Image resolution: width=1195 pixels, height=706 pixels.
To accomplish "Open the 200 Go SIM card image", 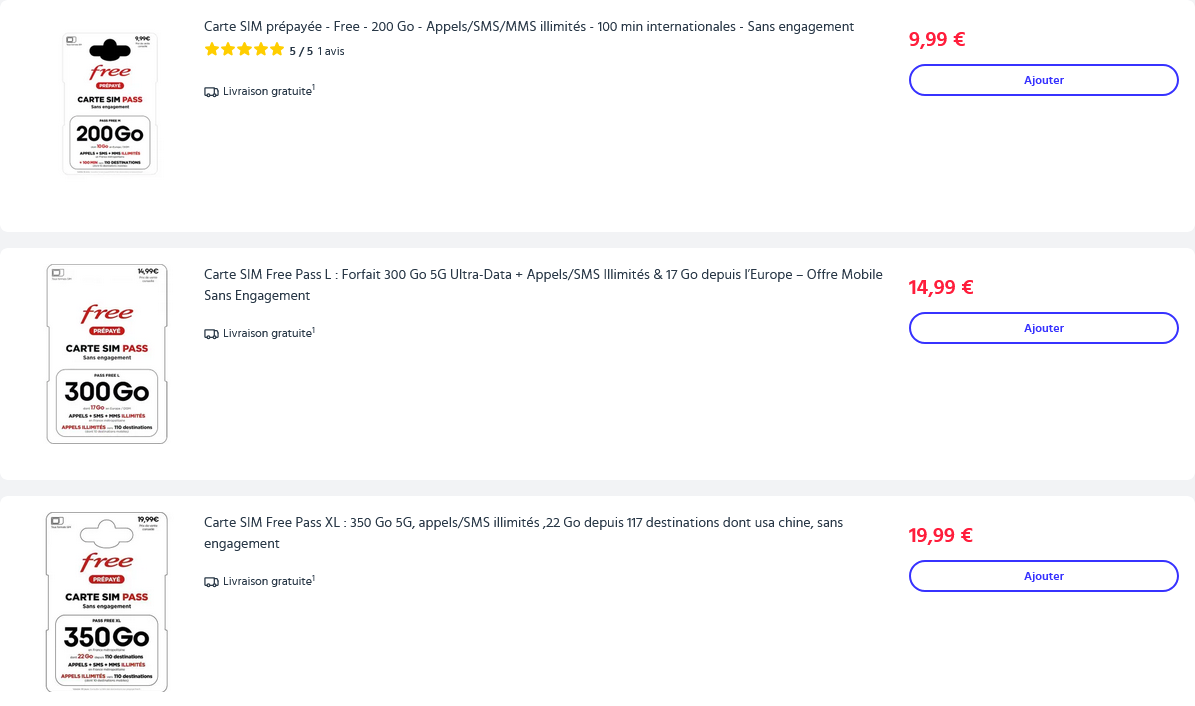I will (x=108, y=103).
